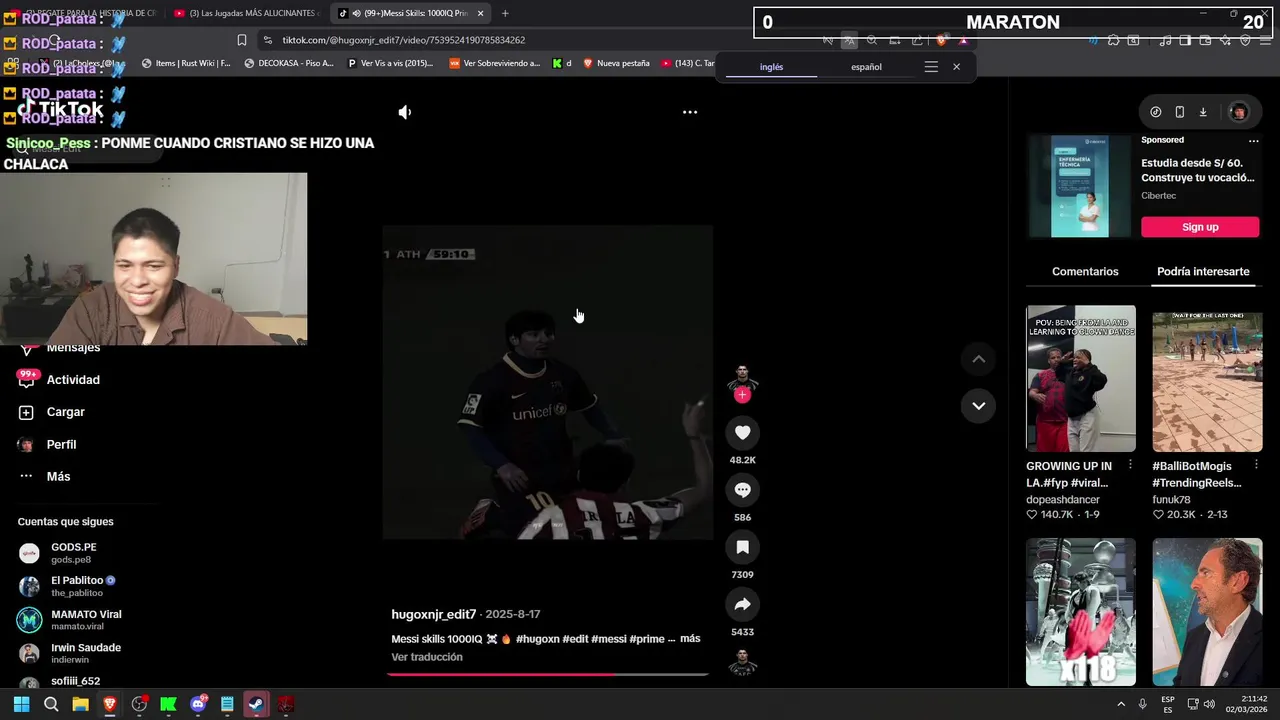This screenshot has height=720, width=1280.
Task: Open Discord from the taskbar
Action: pyautogui.click(x=198, y=705)
